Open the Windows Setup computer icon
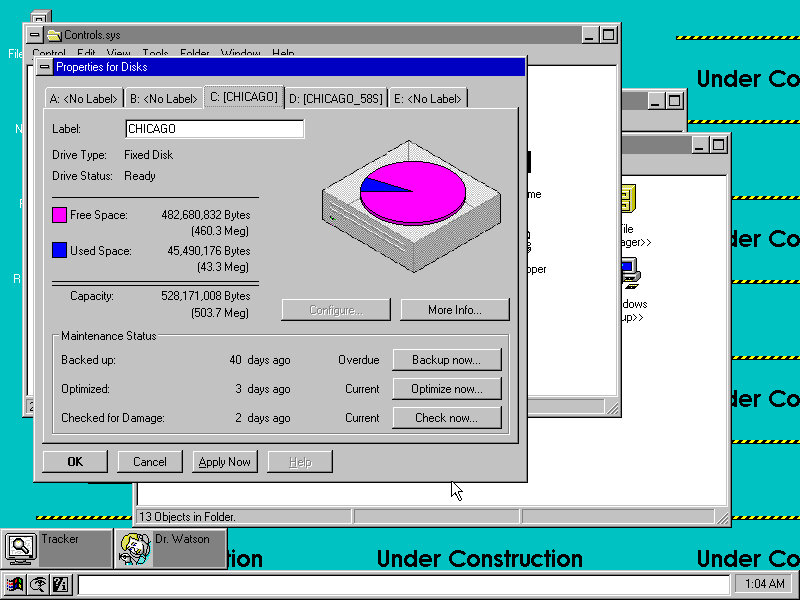The image size is (800, 600). click(x=629, y=272)
